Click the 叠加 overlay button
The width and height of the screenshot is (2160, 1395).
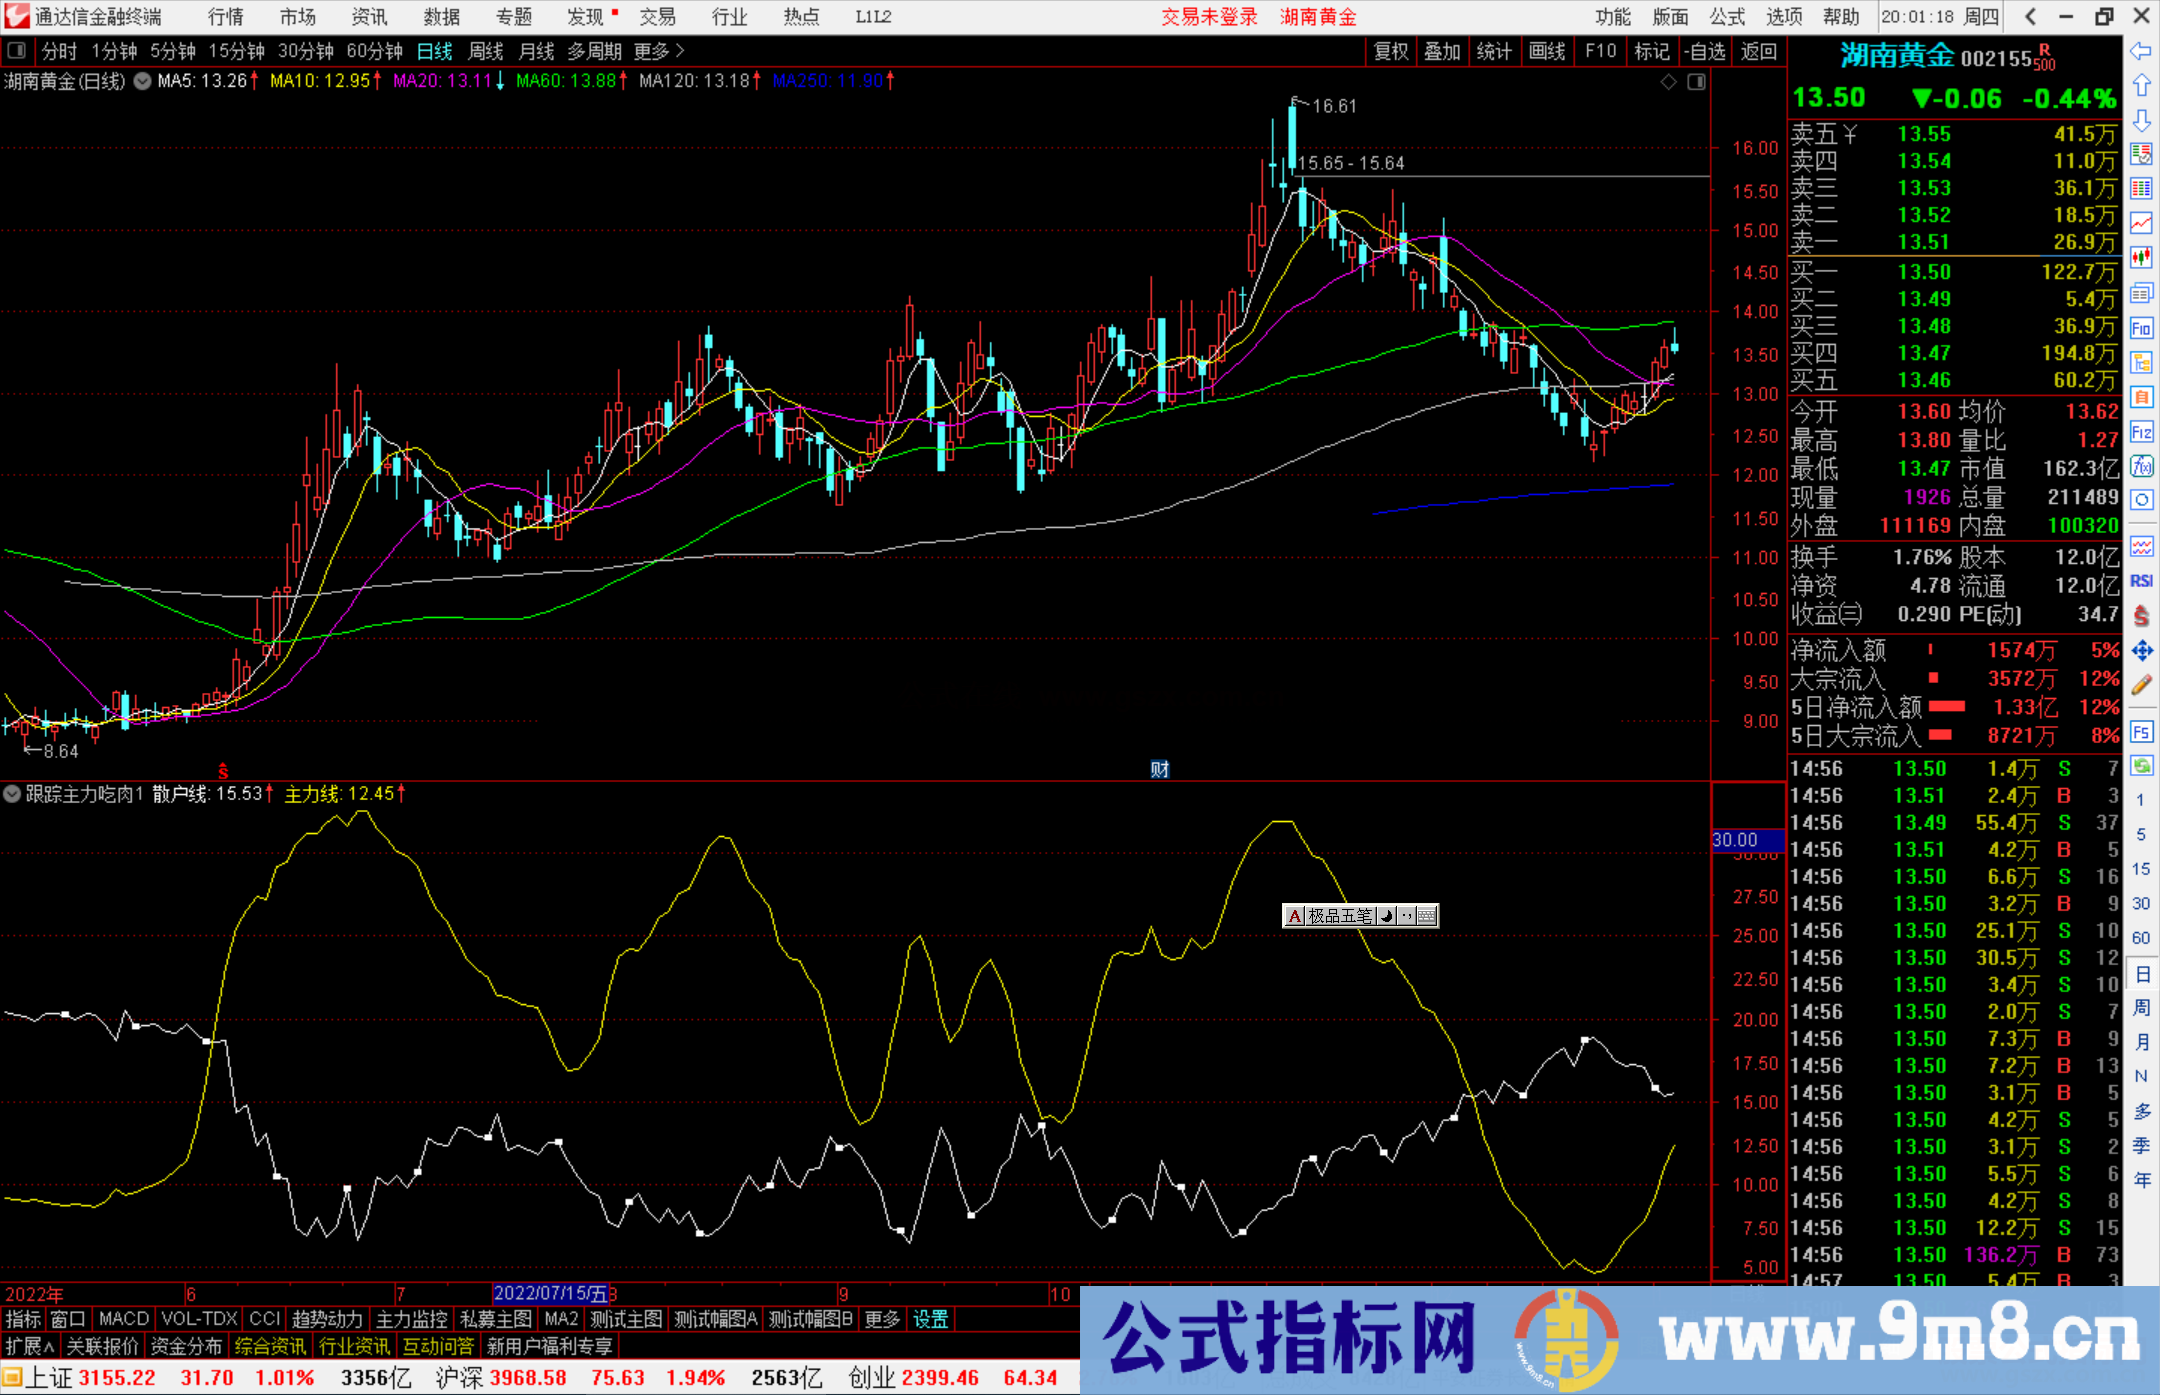[1443, 51]
